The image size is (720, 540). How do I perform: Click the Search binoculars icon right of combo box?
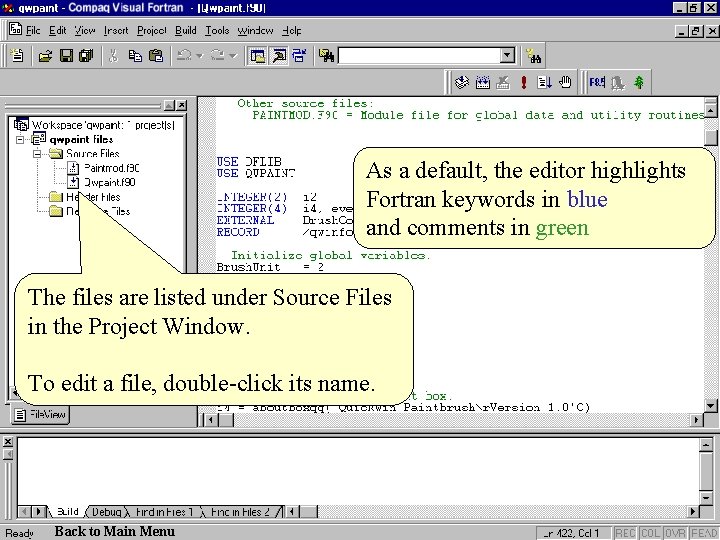[x=534, y=56]
